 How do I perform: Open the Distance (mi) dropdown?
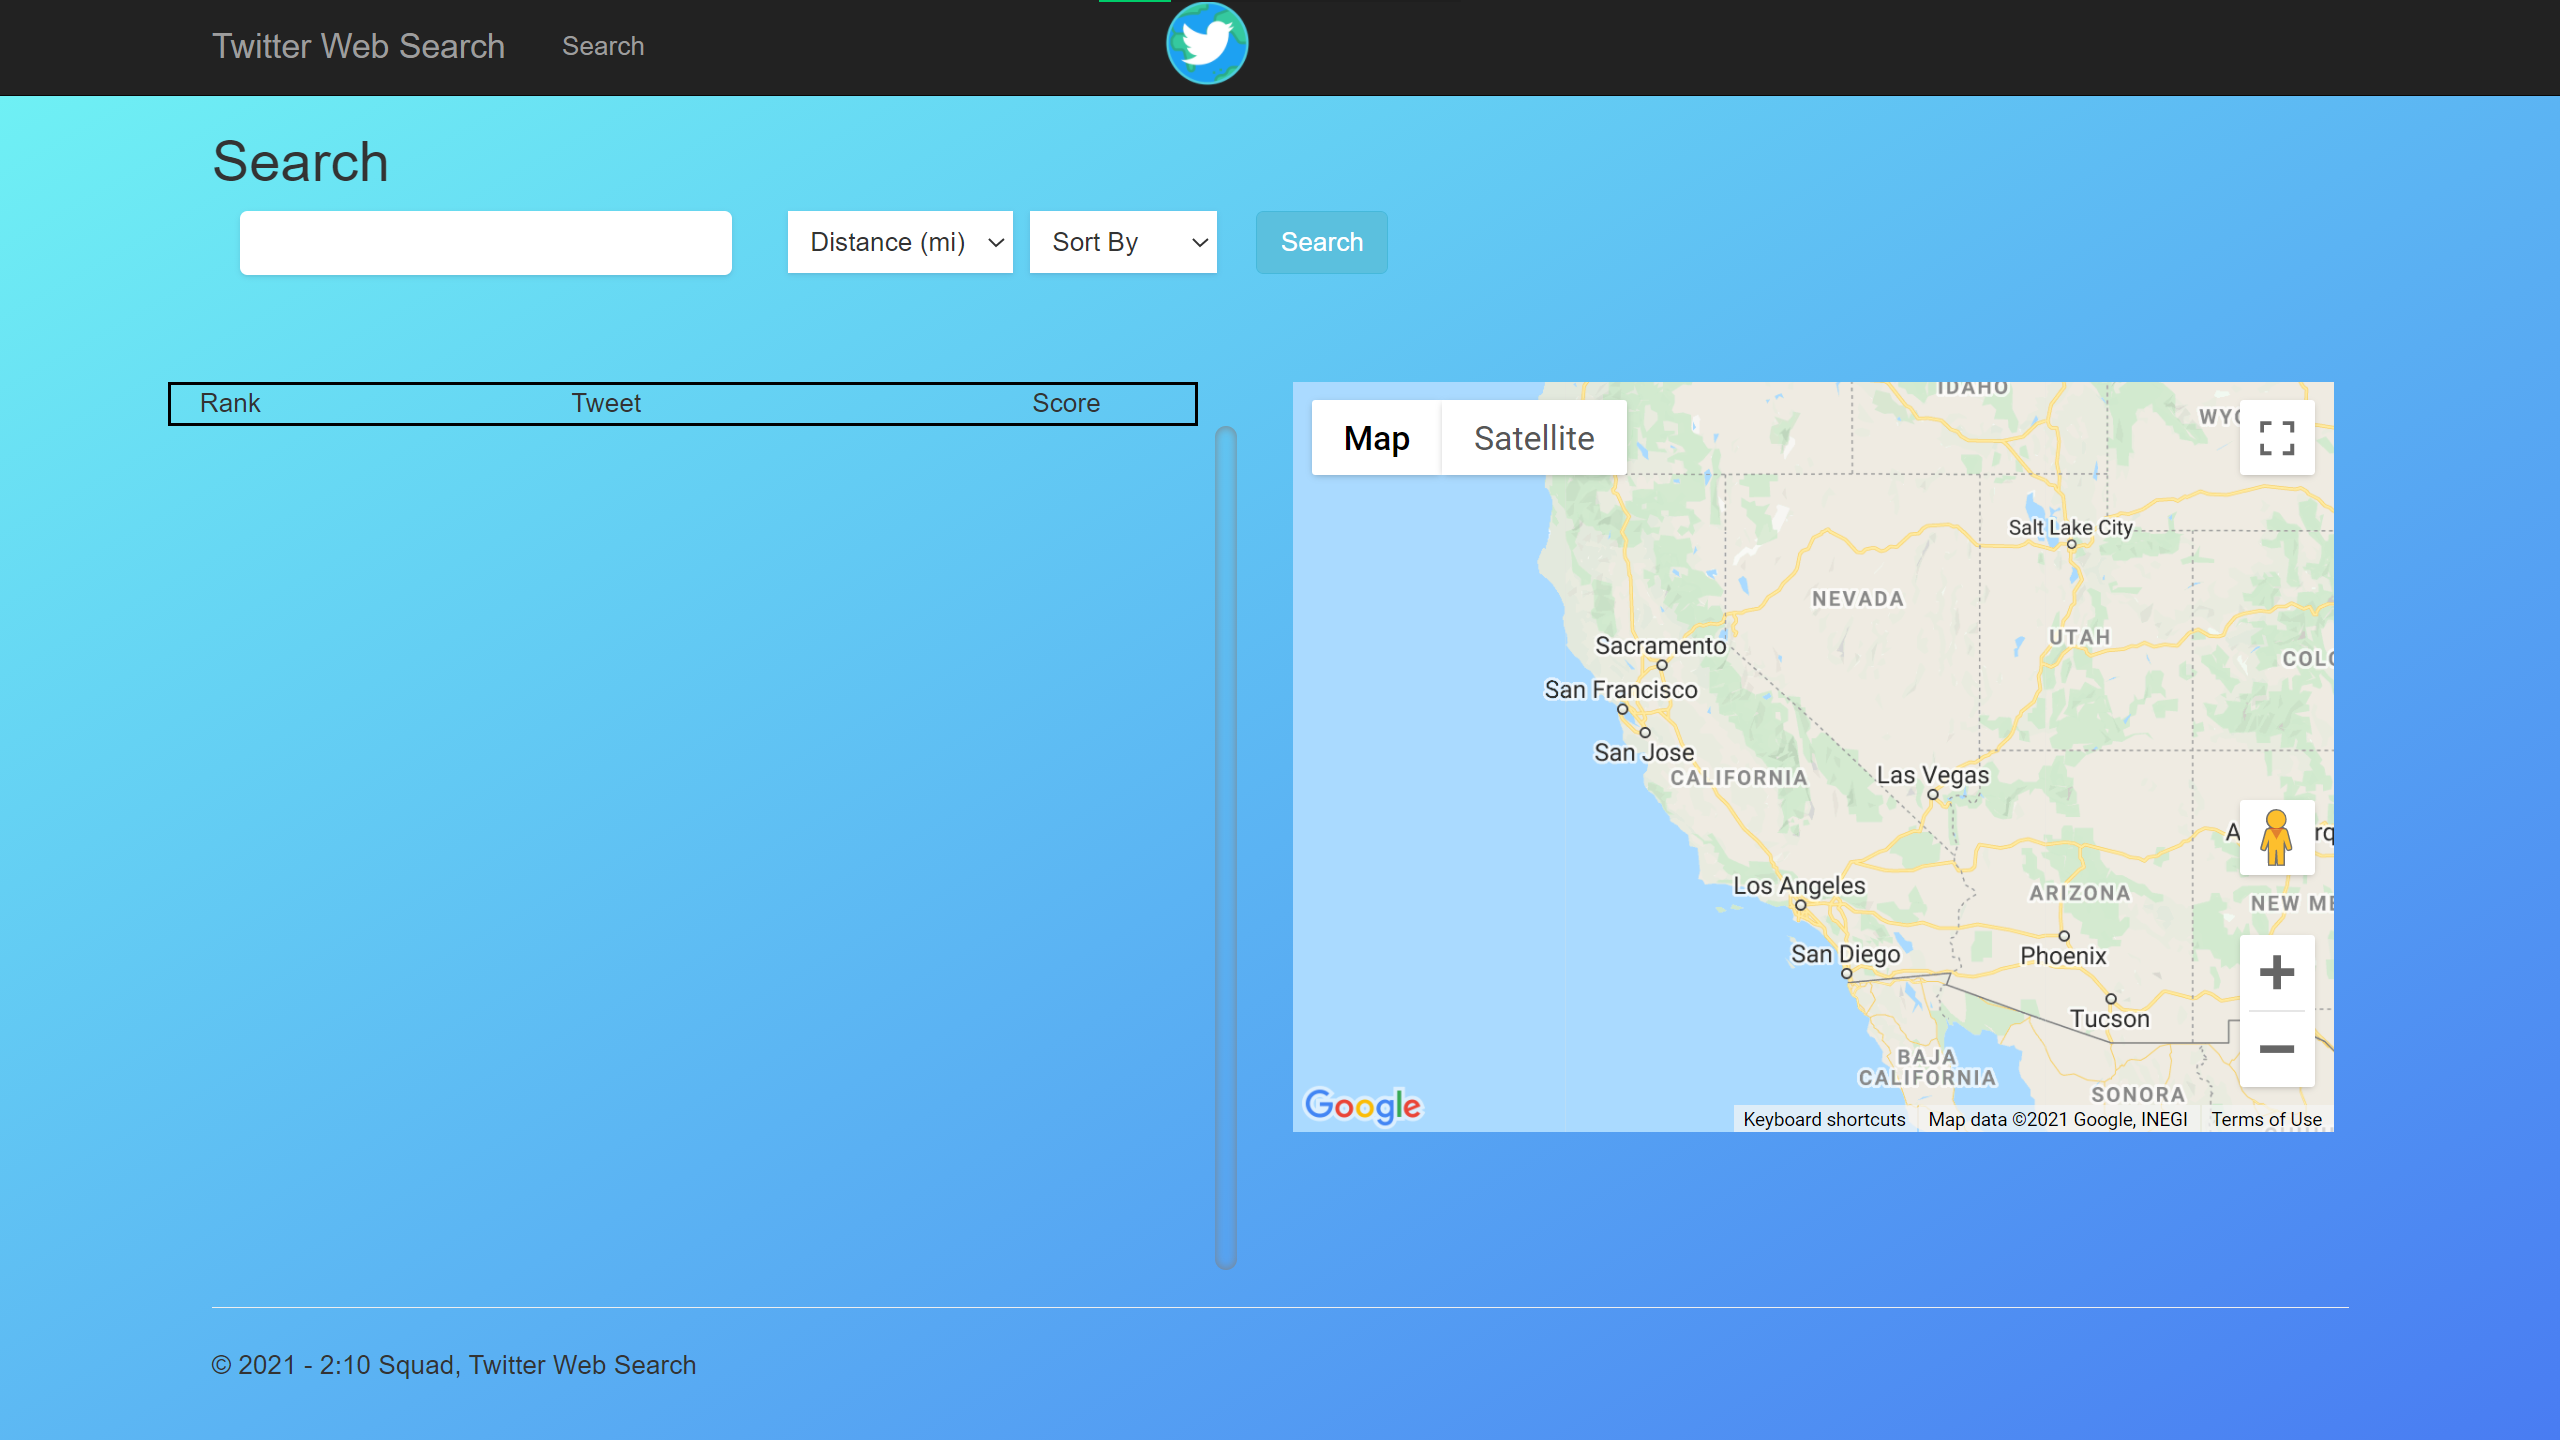click(900, 242)
